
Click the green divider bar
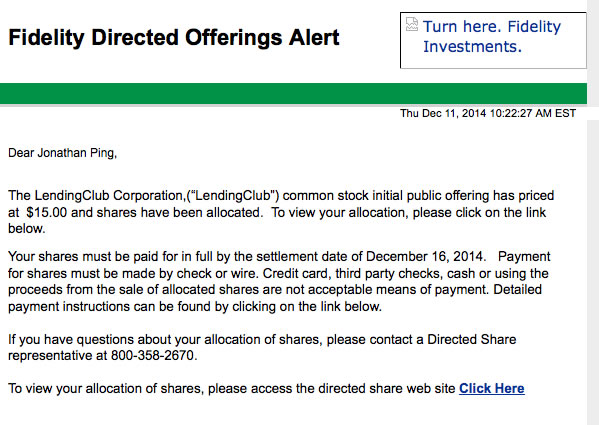293,94
